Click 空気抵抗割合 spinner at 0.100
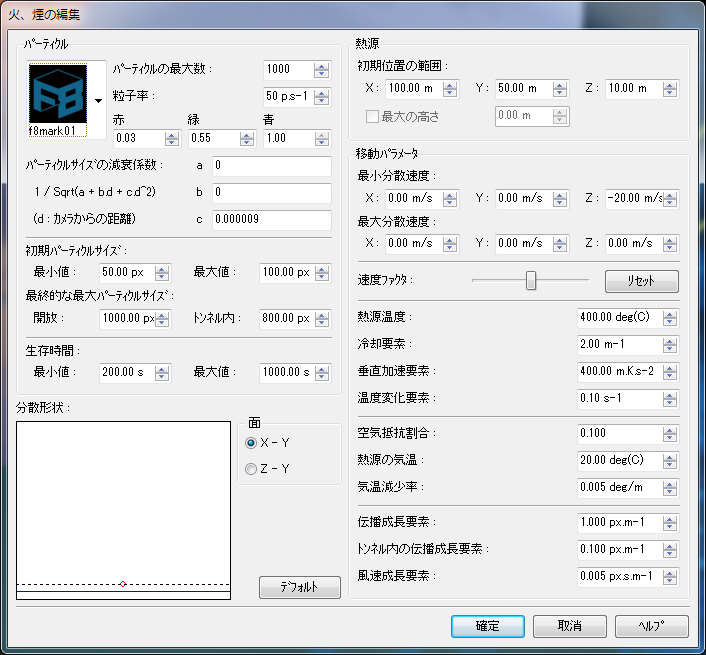This screenshot has height=655, width=706. [670, 434]
